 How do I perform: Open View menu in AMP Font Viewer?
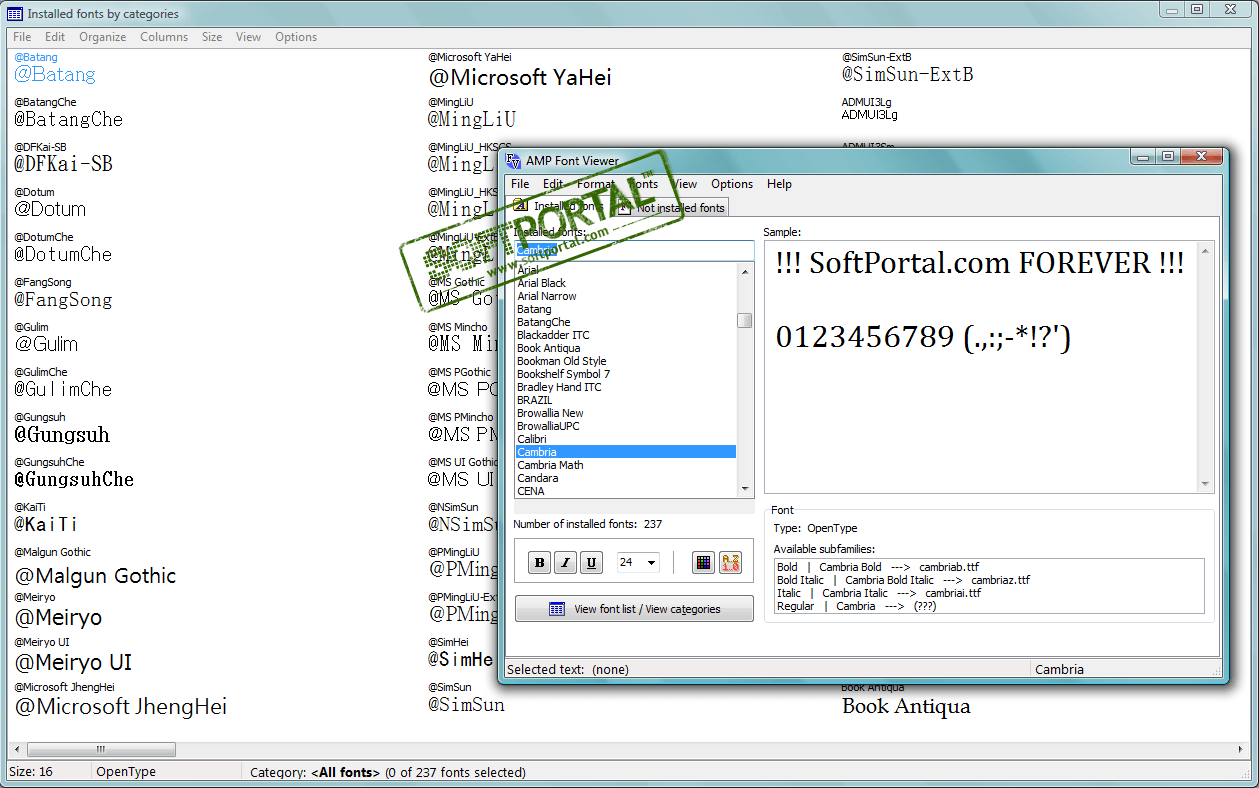685,184
